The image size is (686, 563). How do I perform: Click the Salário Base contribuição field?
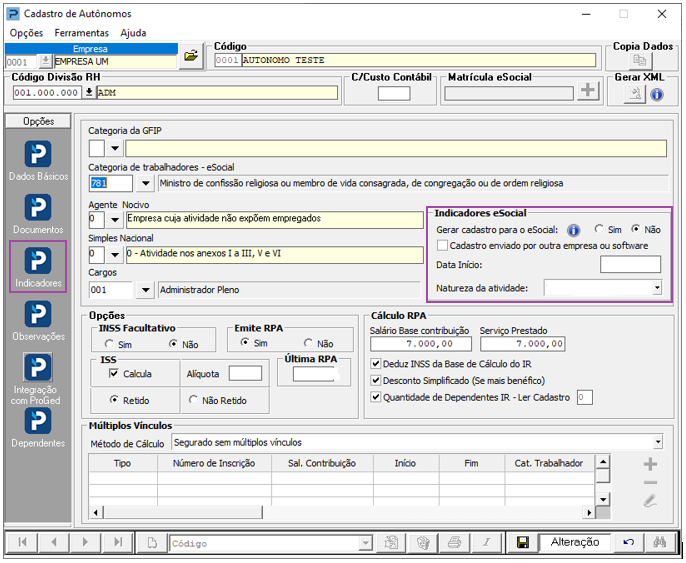[x=420, y=344]
